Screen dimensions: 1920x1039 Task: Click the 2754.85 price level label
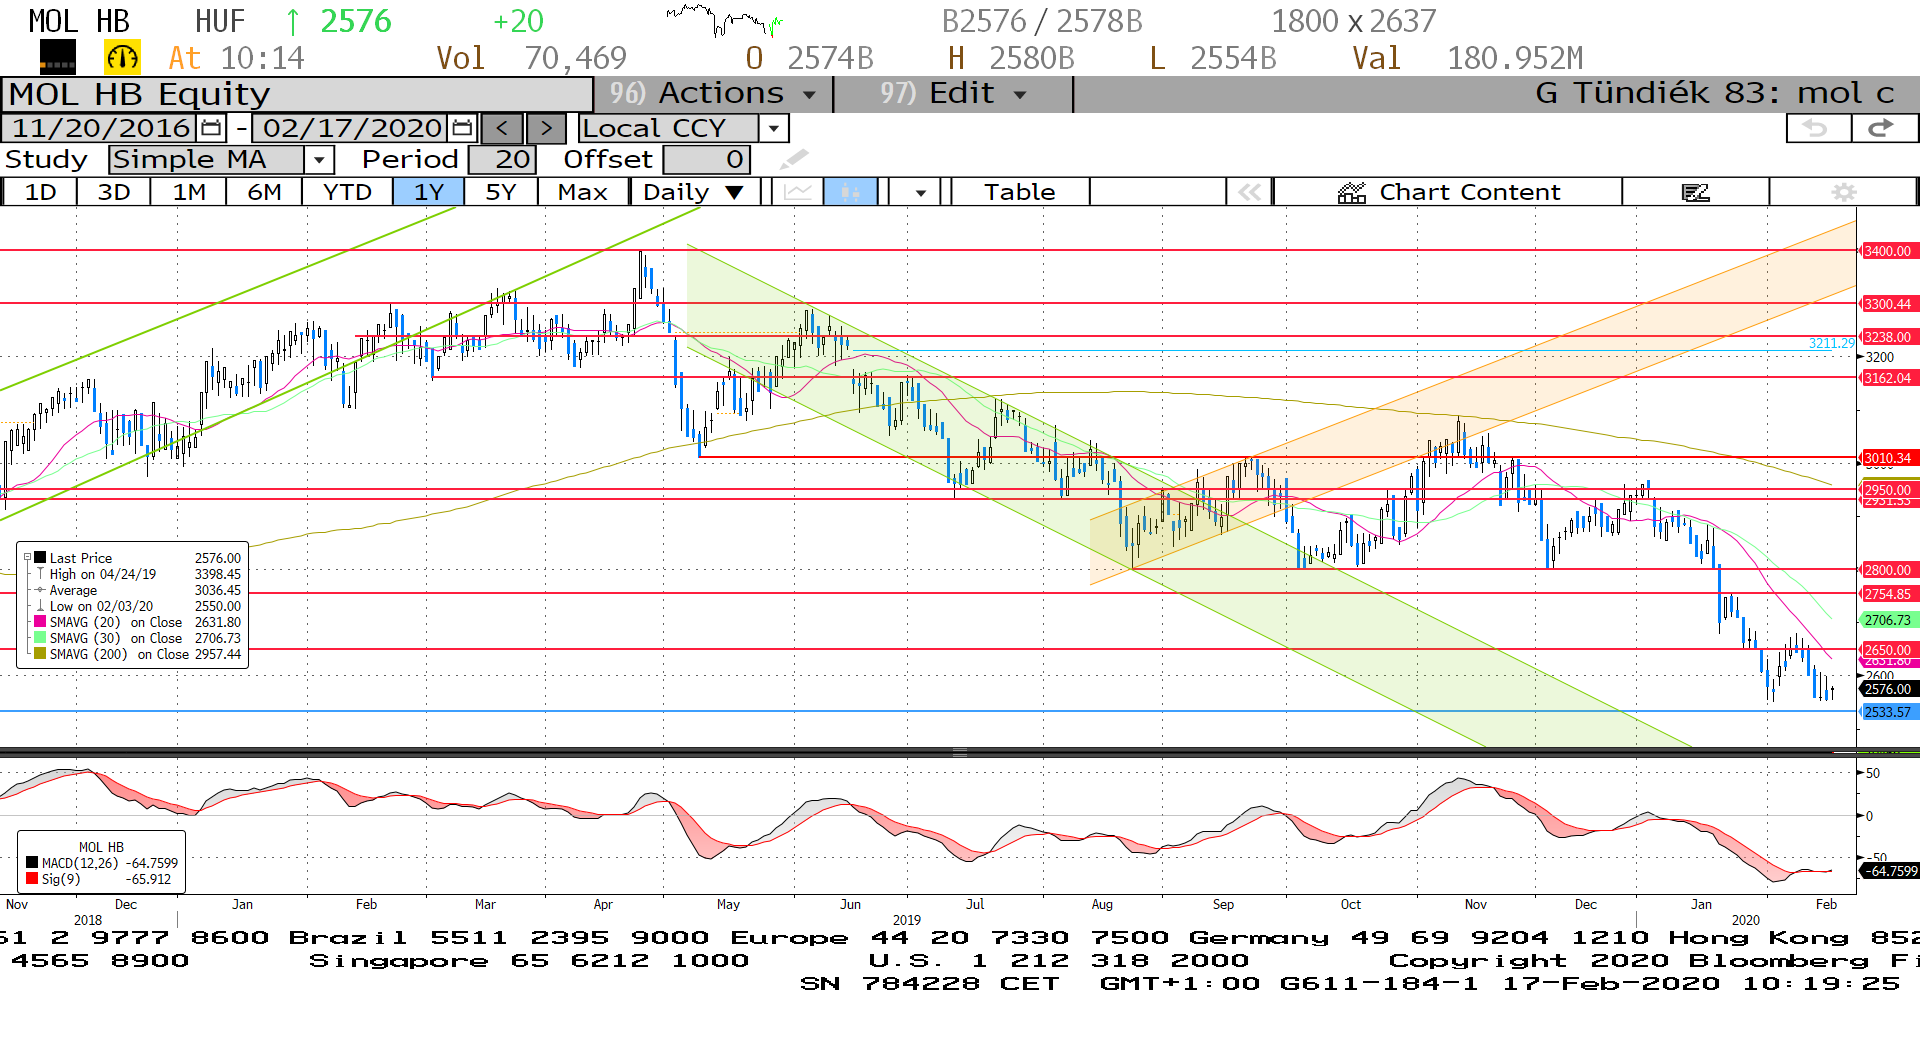click(1887, 594)
